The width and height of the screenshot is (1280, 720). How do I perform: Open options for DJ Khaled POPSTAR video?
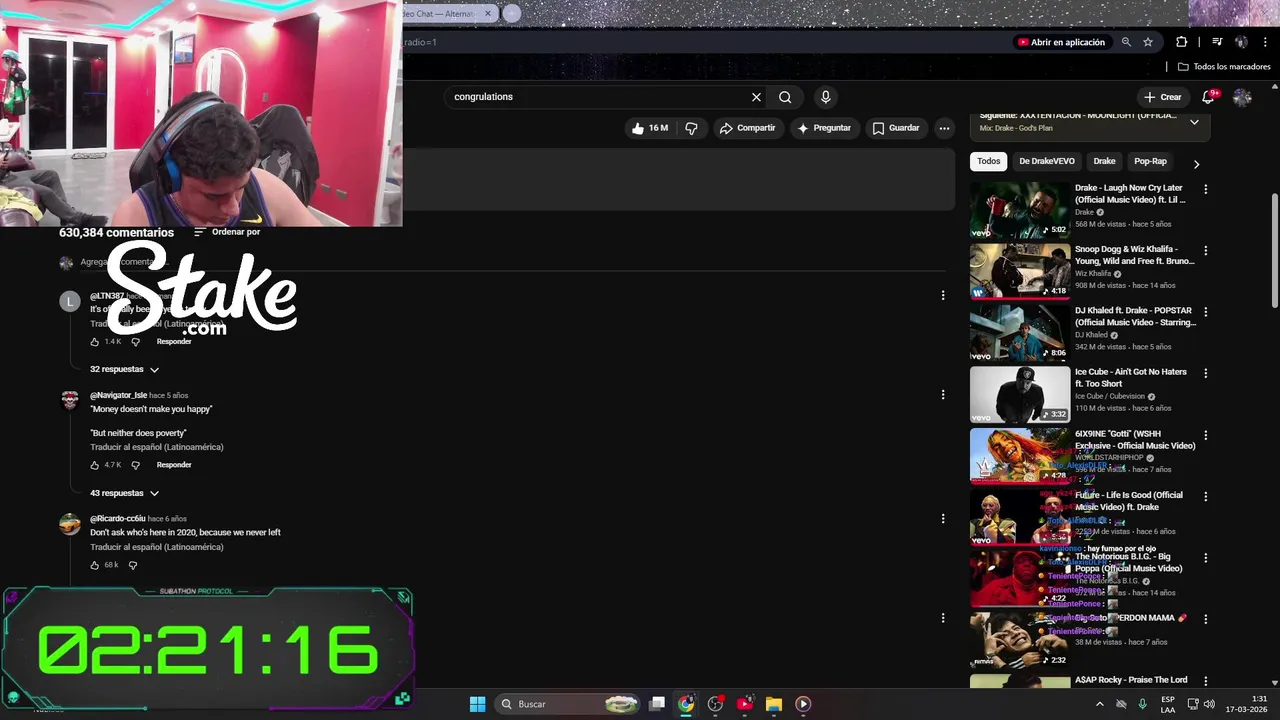tap(1205, 312)
